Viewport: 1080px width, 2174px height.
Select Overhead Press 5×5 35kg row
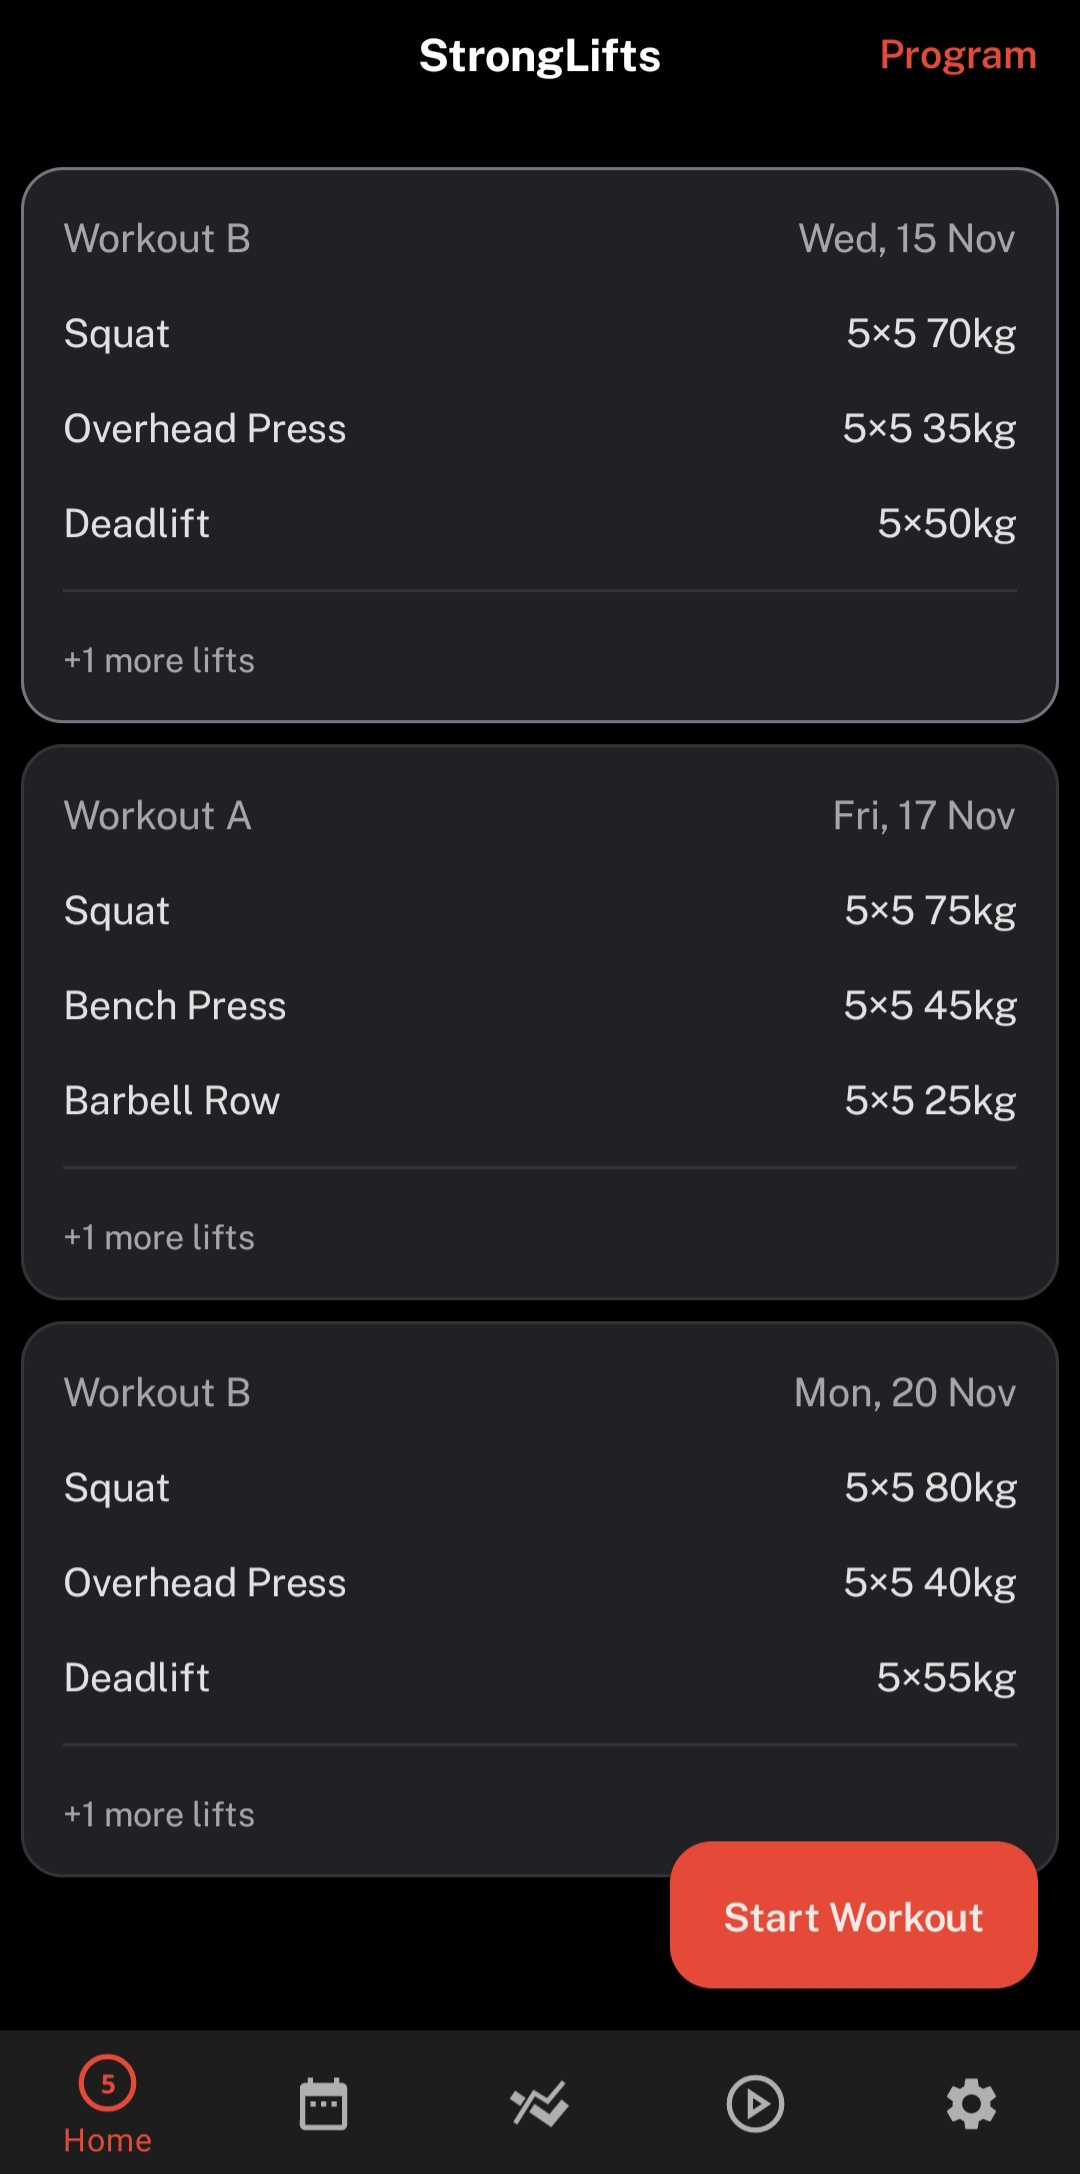[x=540, y=429]
